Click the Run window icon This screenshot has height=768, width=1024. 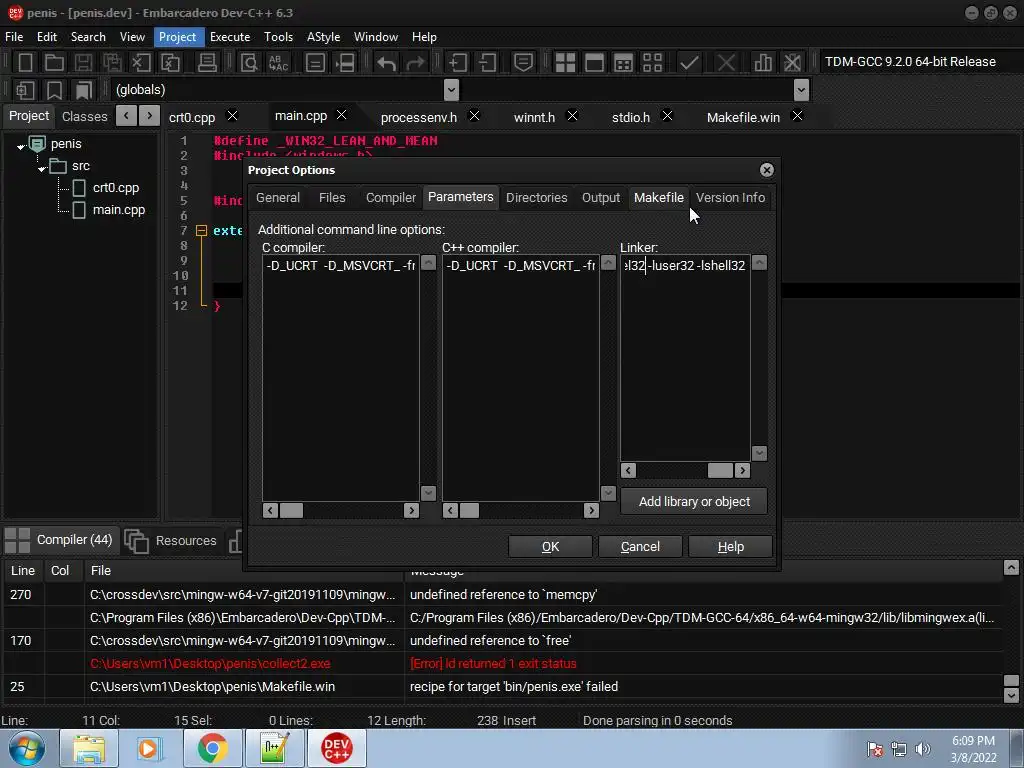coord(594,63)
